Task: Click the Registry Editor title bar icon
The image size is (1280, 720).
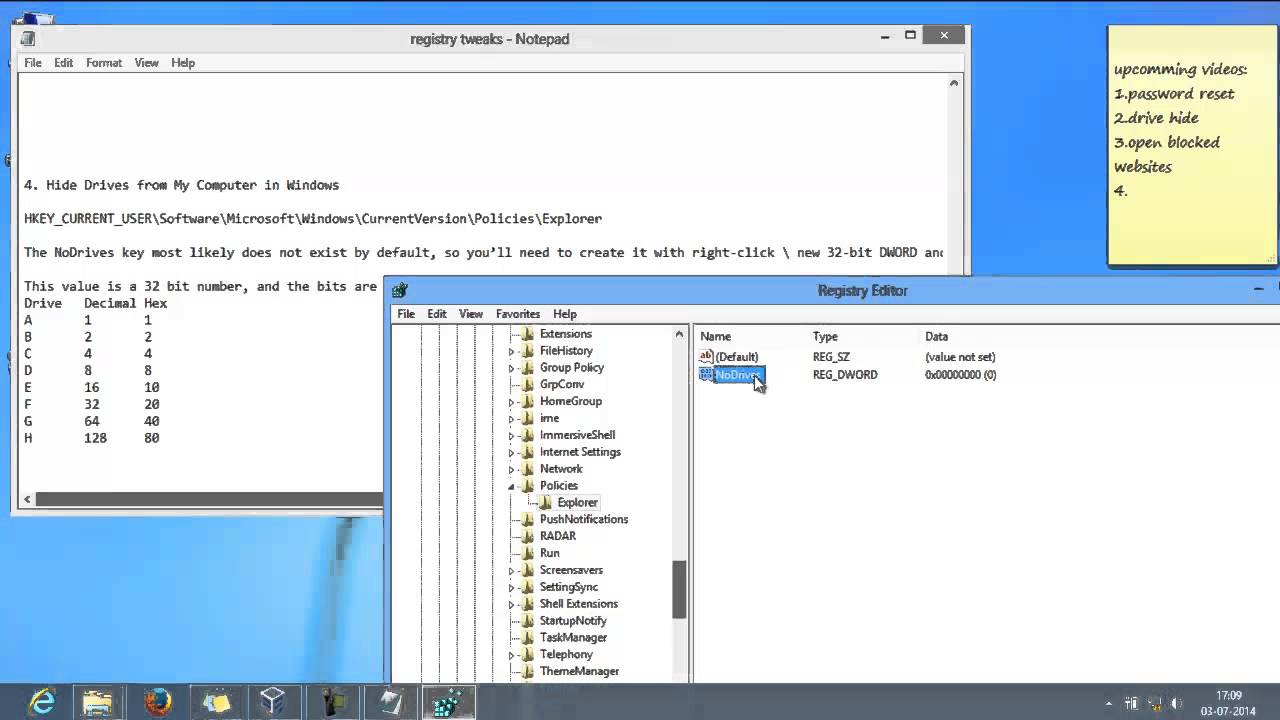Action: point(400,290)
